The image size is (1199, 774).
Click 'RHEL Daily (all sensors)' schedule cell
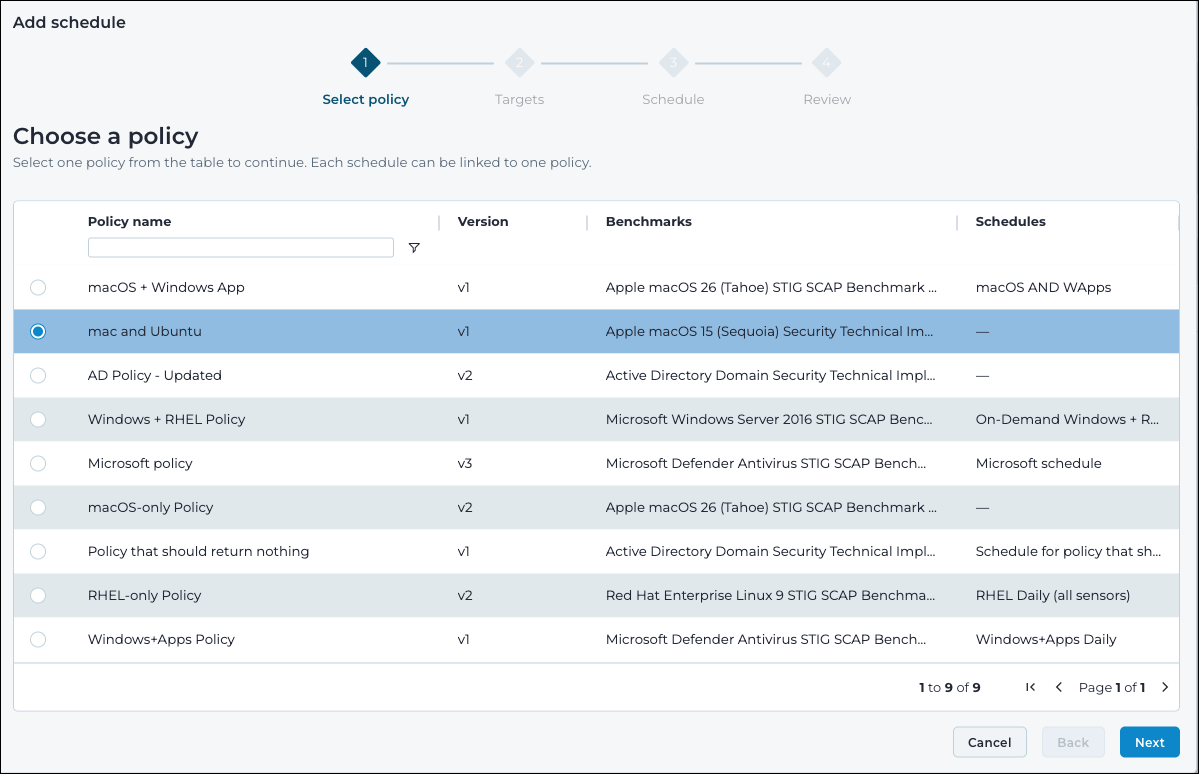coord(1053,595)
